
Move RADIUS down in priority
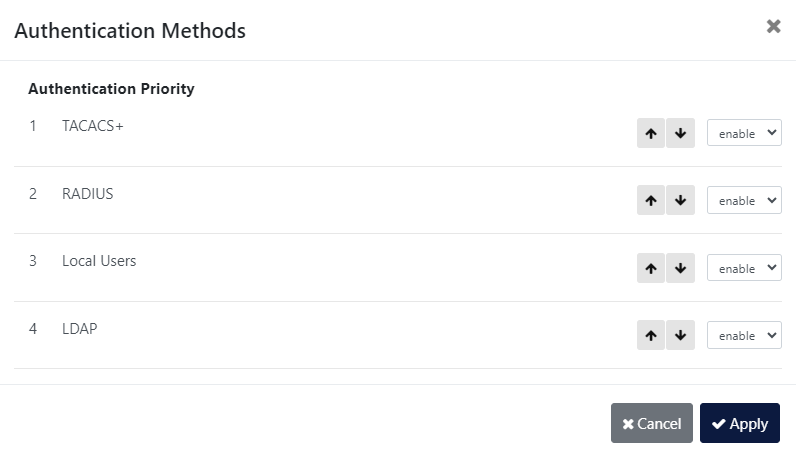pos(680,200)
